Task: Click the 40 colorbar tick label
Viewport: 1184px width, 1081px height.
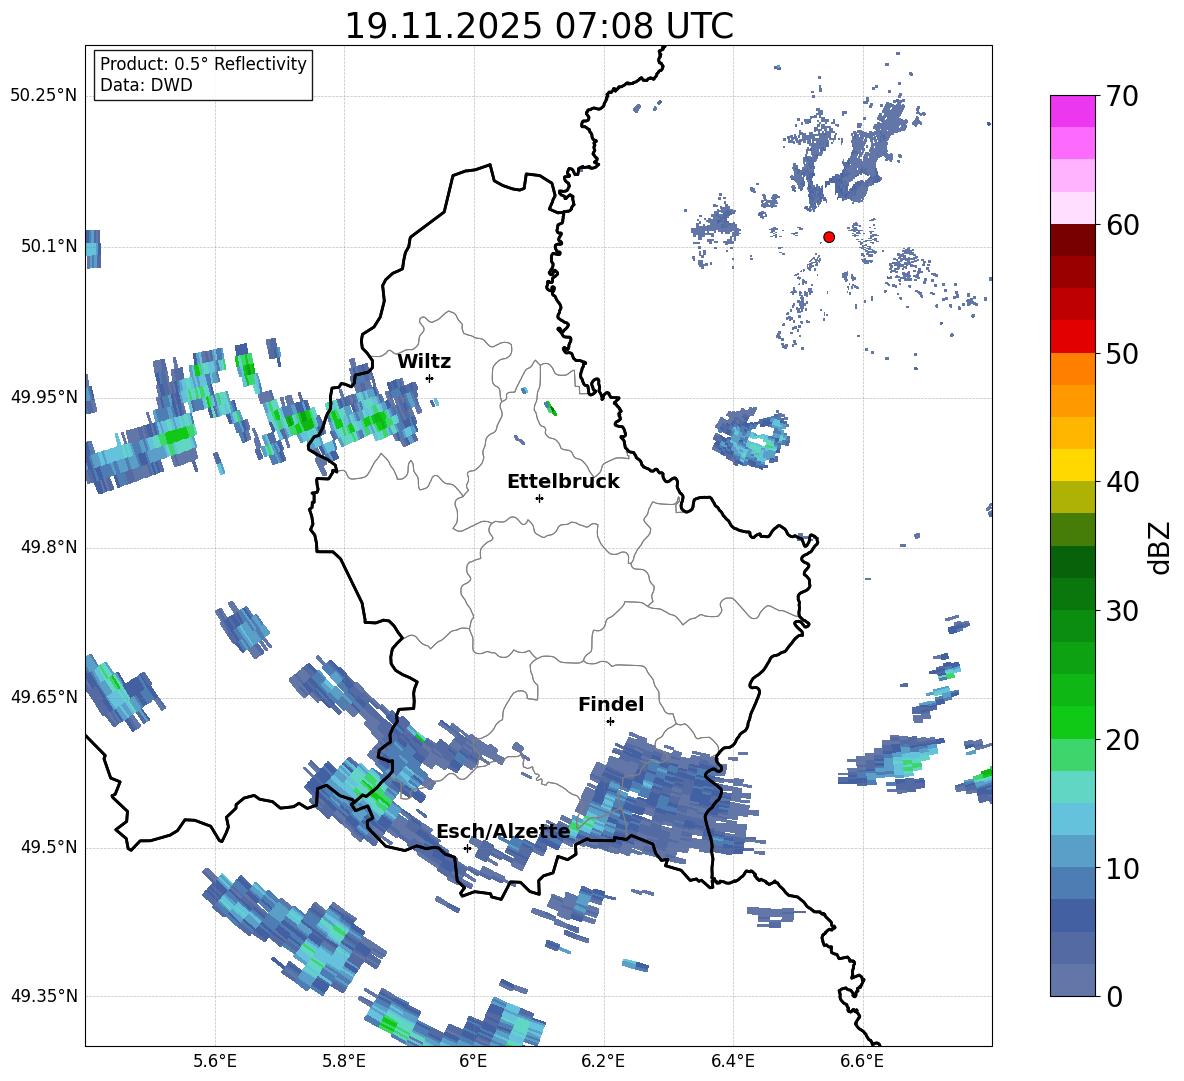Action: [x=1122, y=482]
